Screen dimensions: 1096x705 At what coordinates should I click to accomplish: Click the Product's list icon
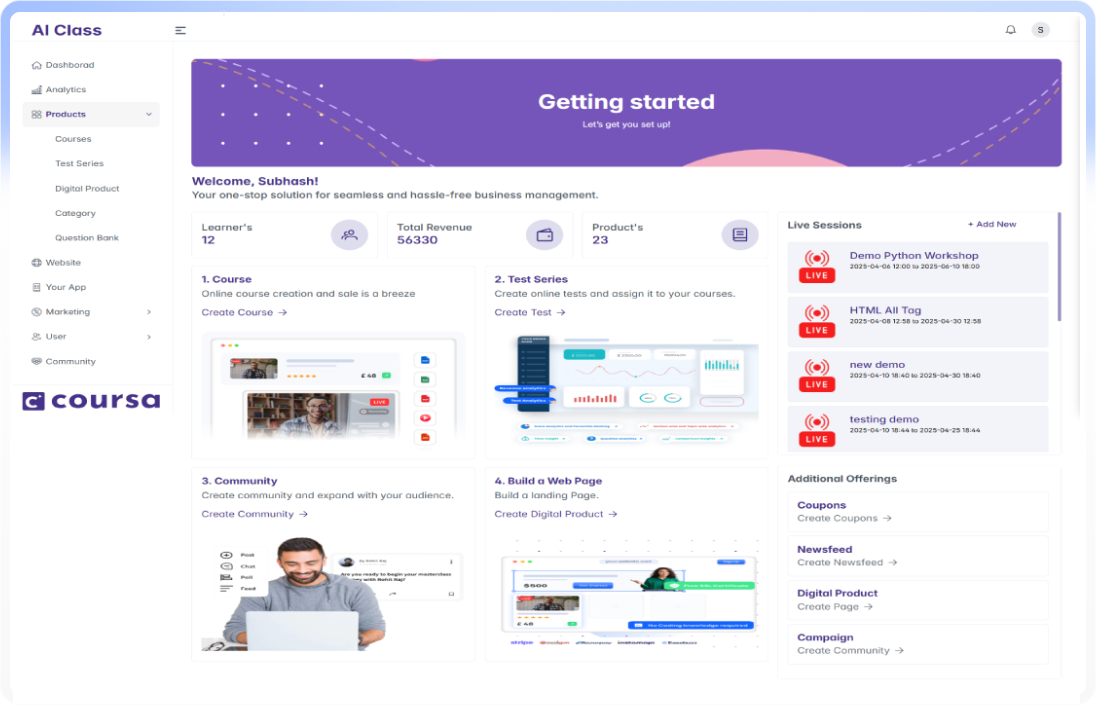click(740, 235)
